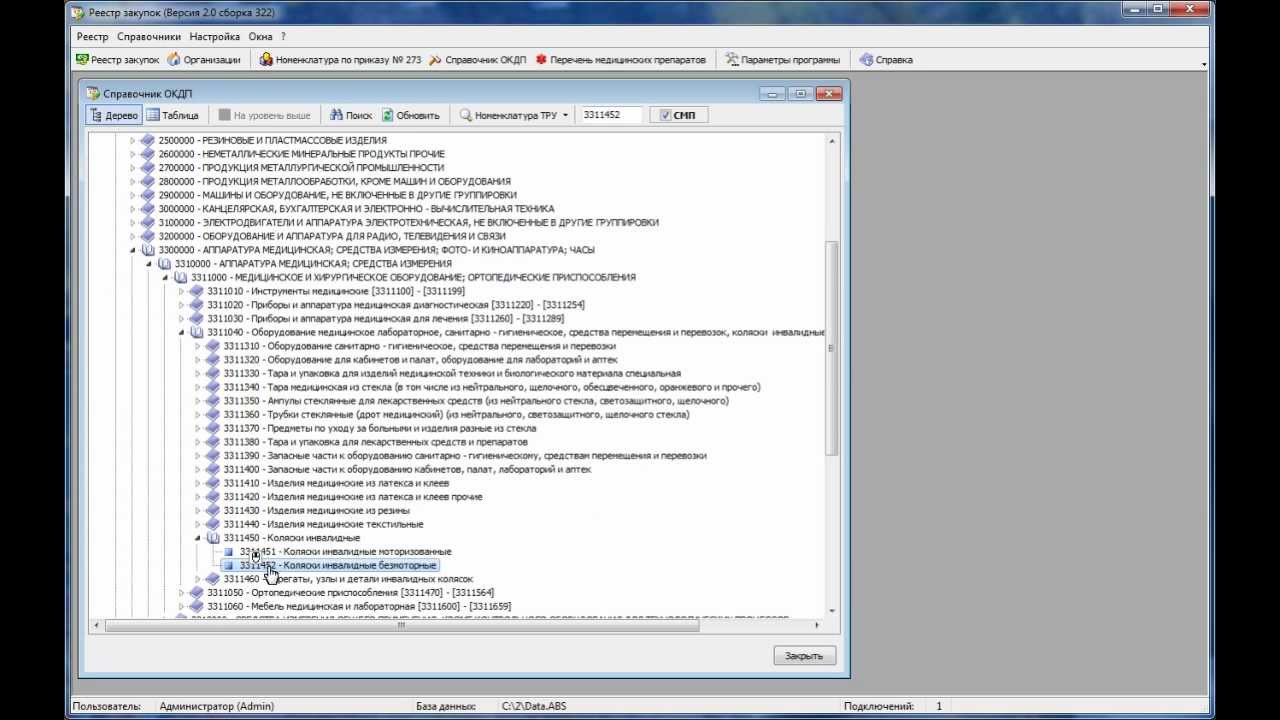
Task: Open Реестр закупок from the toolbar
Action: 117,60
